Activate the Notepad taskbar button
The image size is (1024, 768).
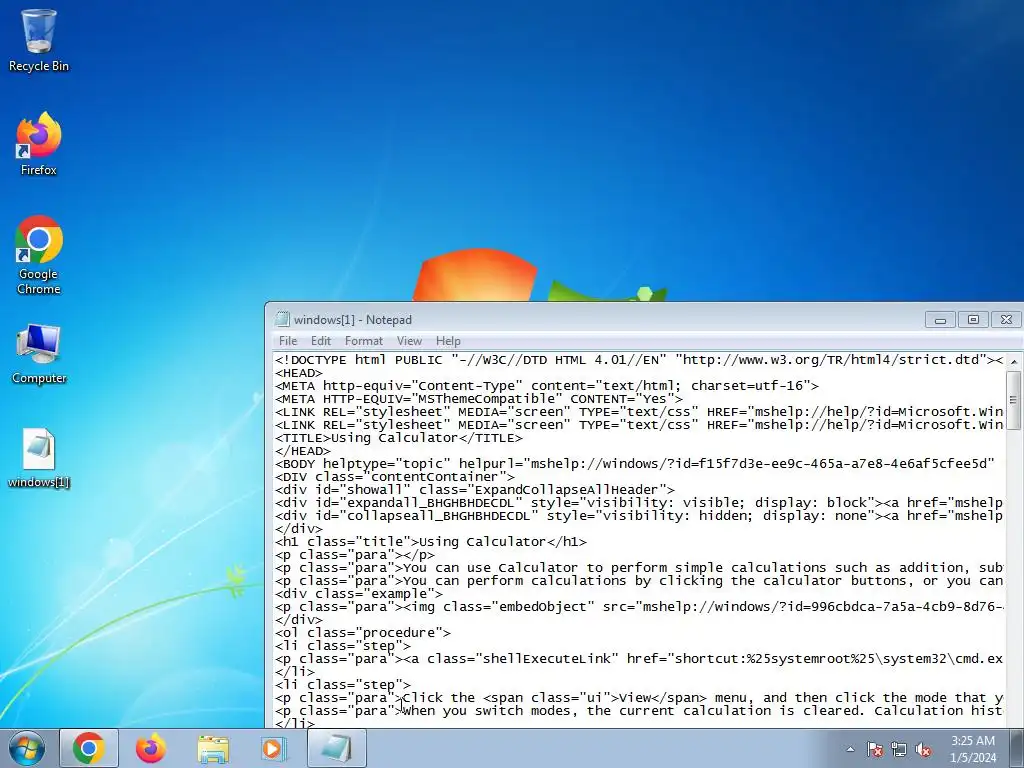336,748
